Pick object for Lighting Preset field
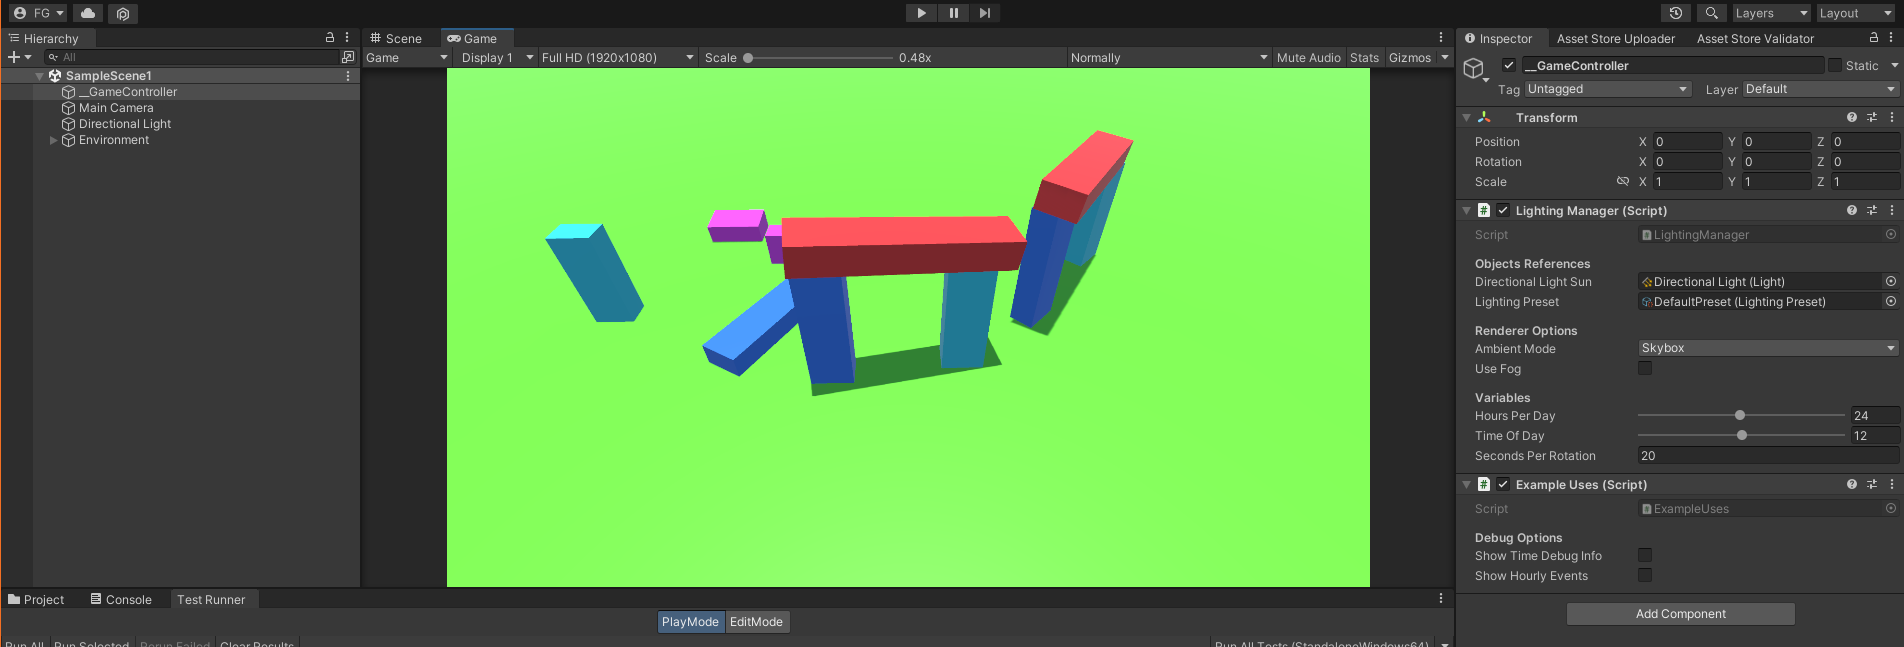 [1891, 301]
